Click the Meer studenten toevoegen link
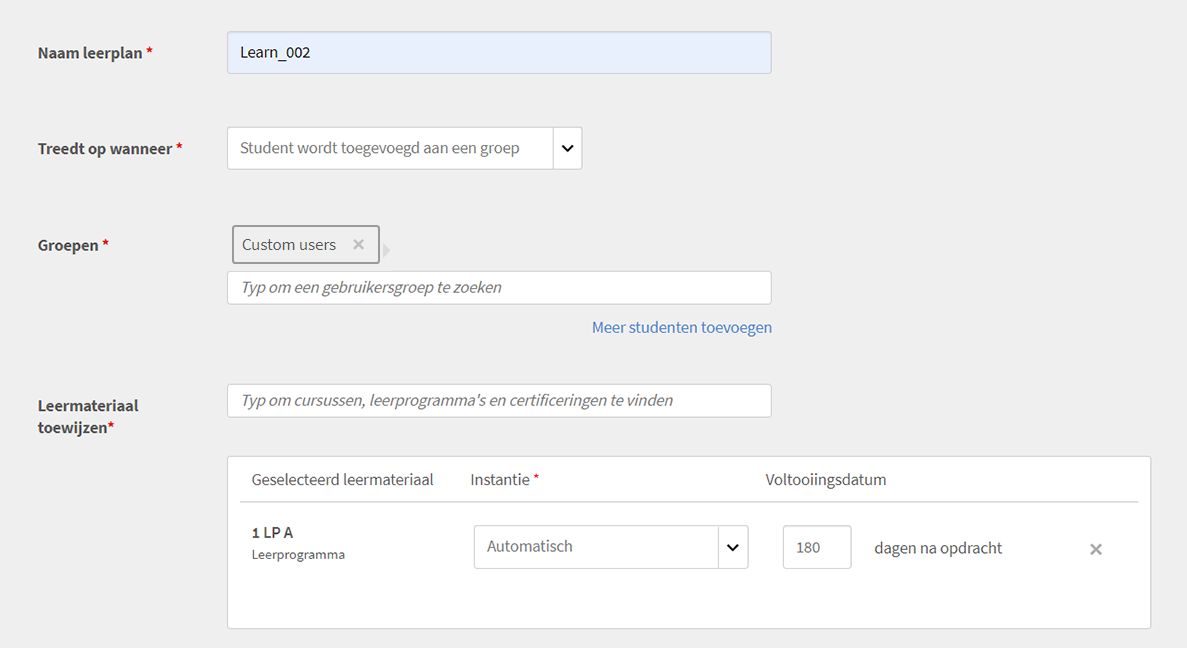The height and width of the screenshot is (648, 1187). click(682, 327)
